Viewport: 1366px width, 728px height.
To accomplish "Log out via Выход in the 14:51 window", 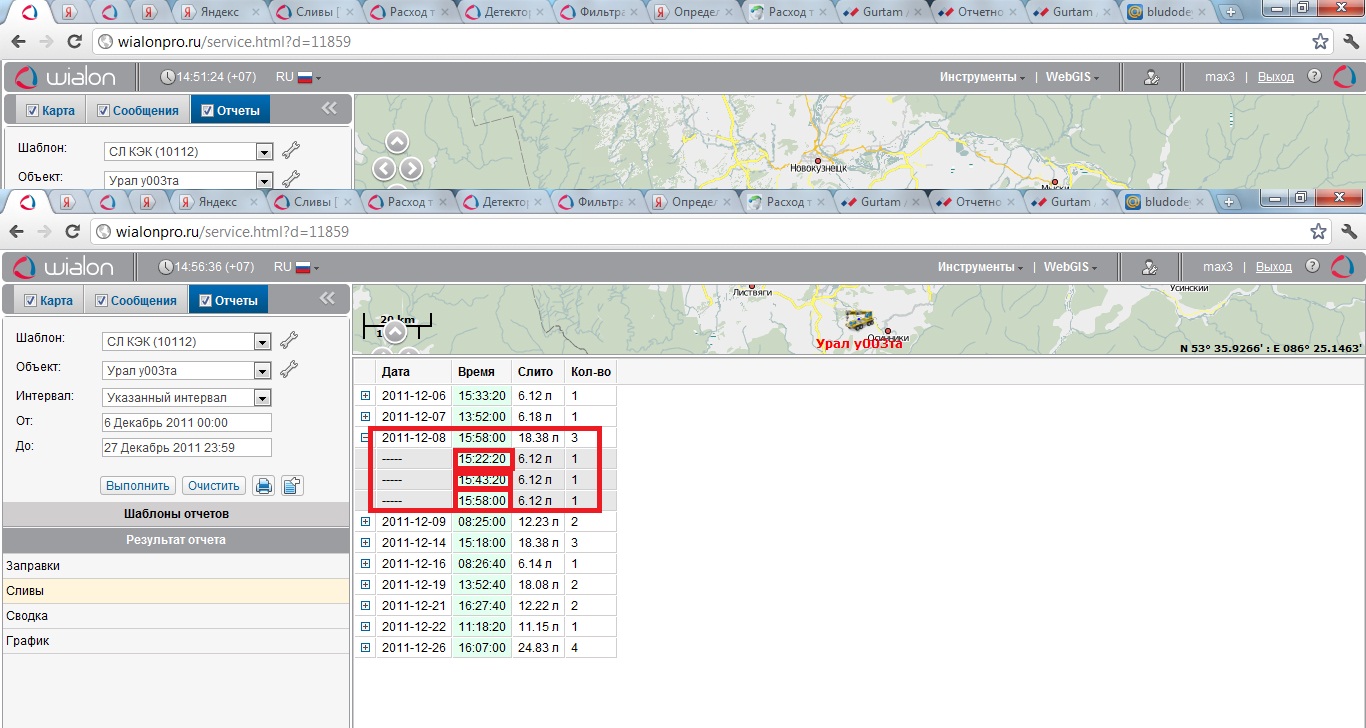I will (1276, 77).
